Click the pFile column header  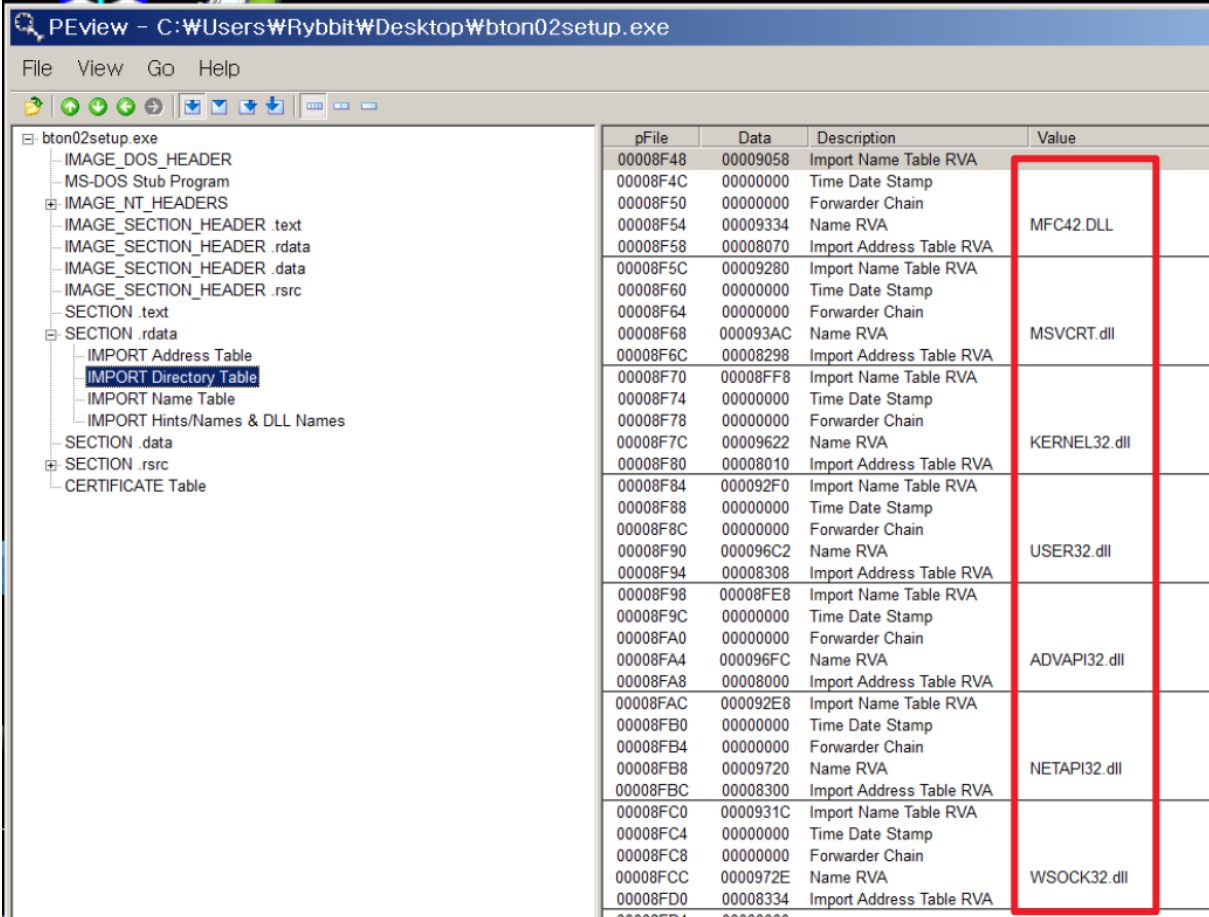[x=651, y=138]
